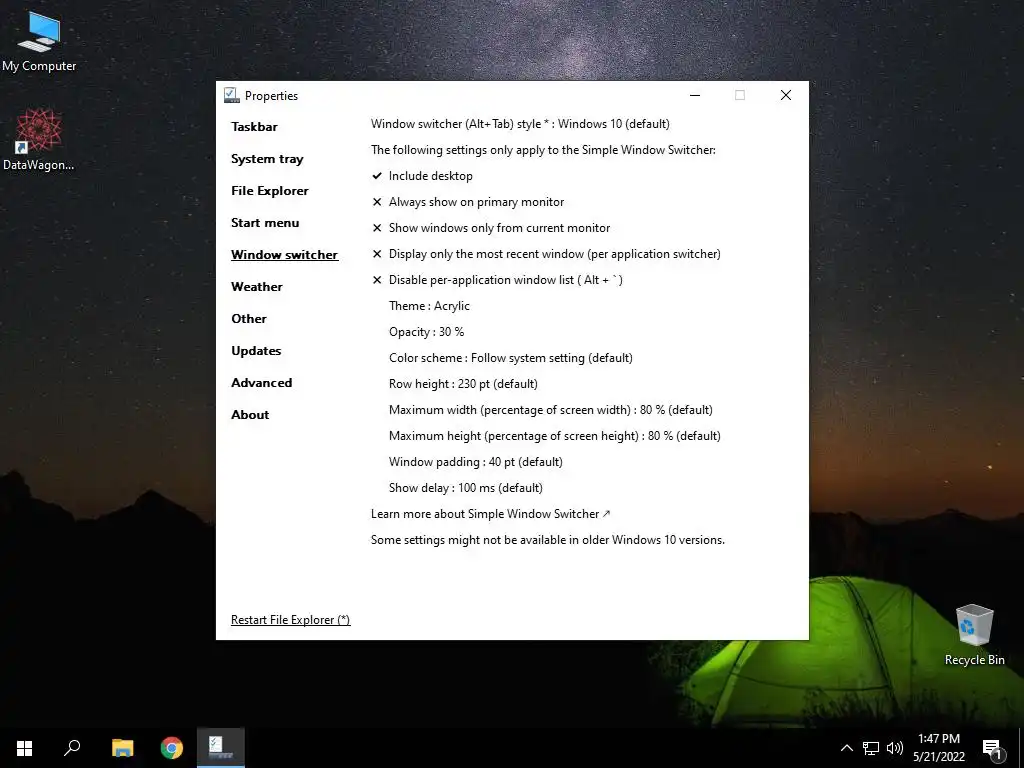Open the clock and date flyout
The height and width of the screenshot is (768, 1024).
[939, 748]
